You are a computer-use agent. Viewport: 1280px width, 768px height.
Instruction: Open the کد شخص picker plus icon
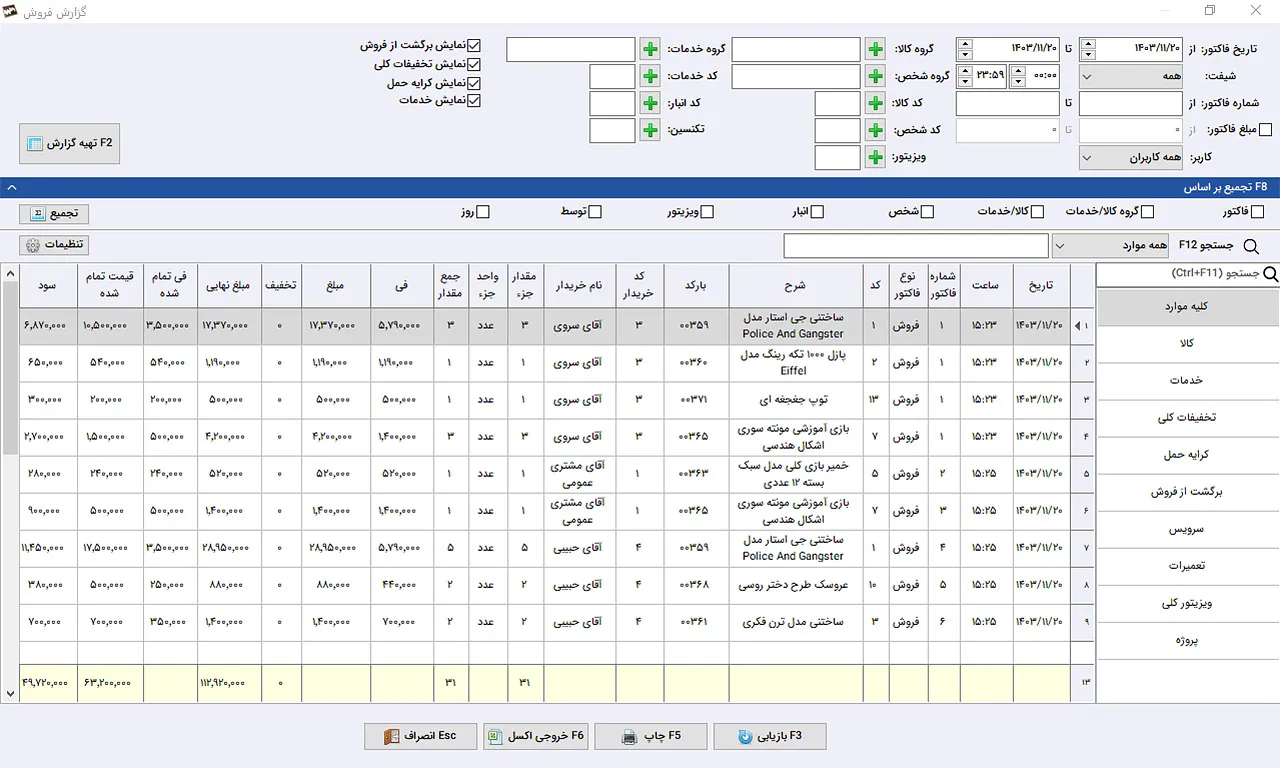(x=875, y=130)
